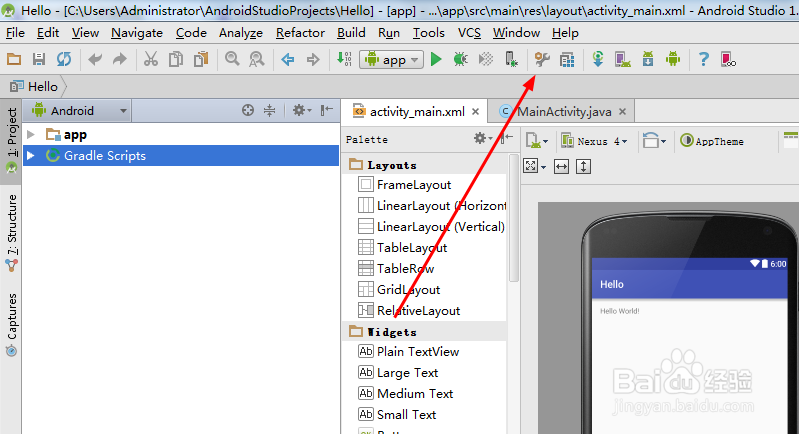The image size is (799, 434).
Task: Undo the last action via toolbar
Action: coord(95,60)
